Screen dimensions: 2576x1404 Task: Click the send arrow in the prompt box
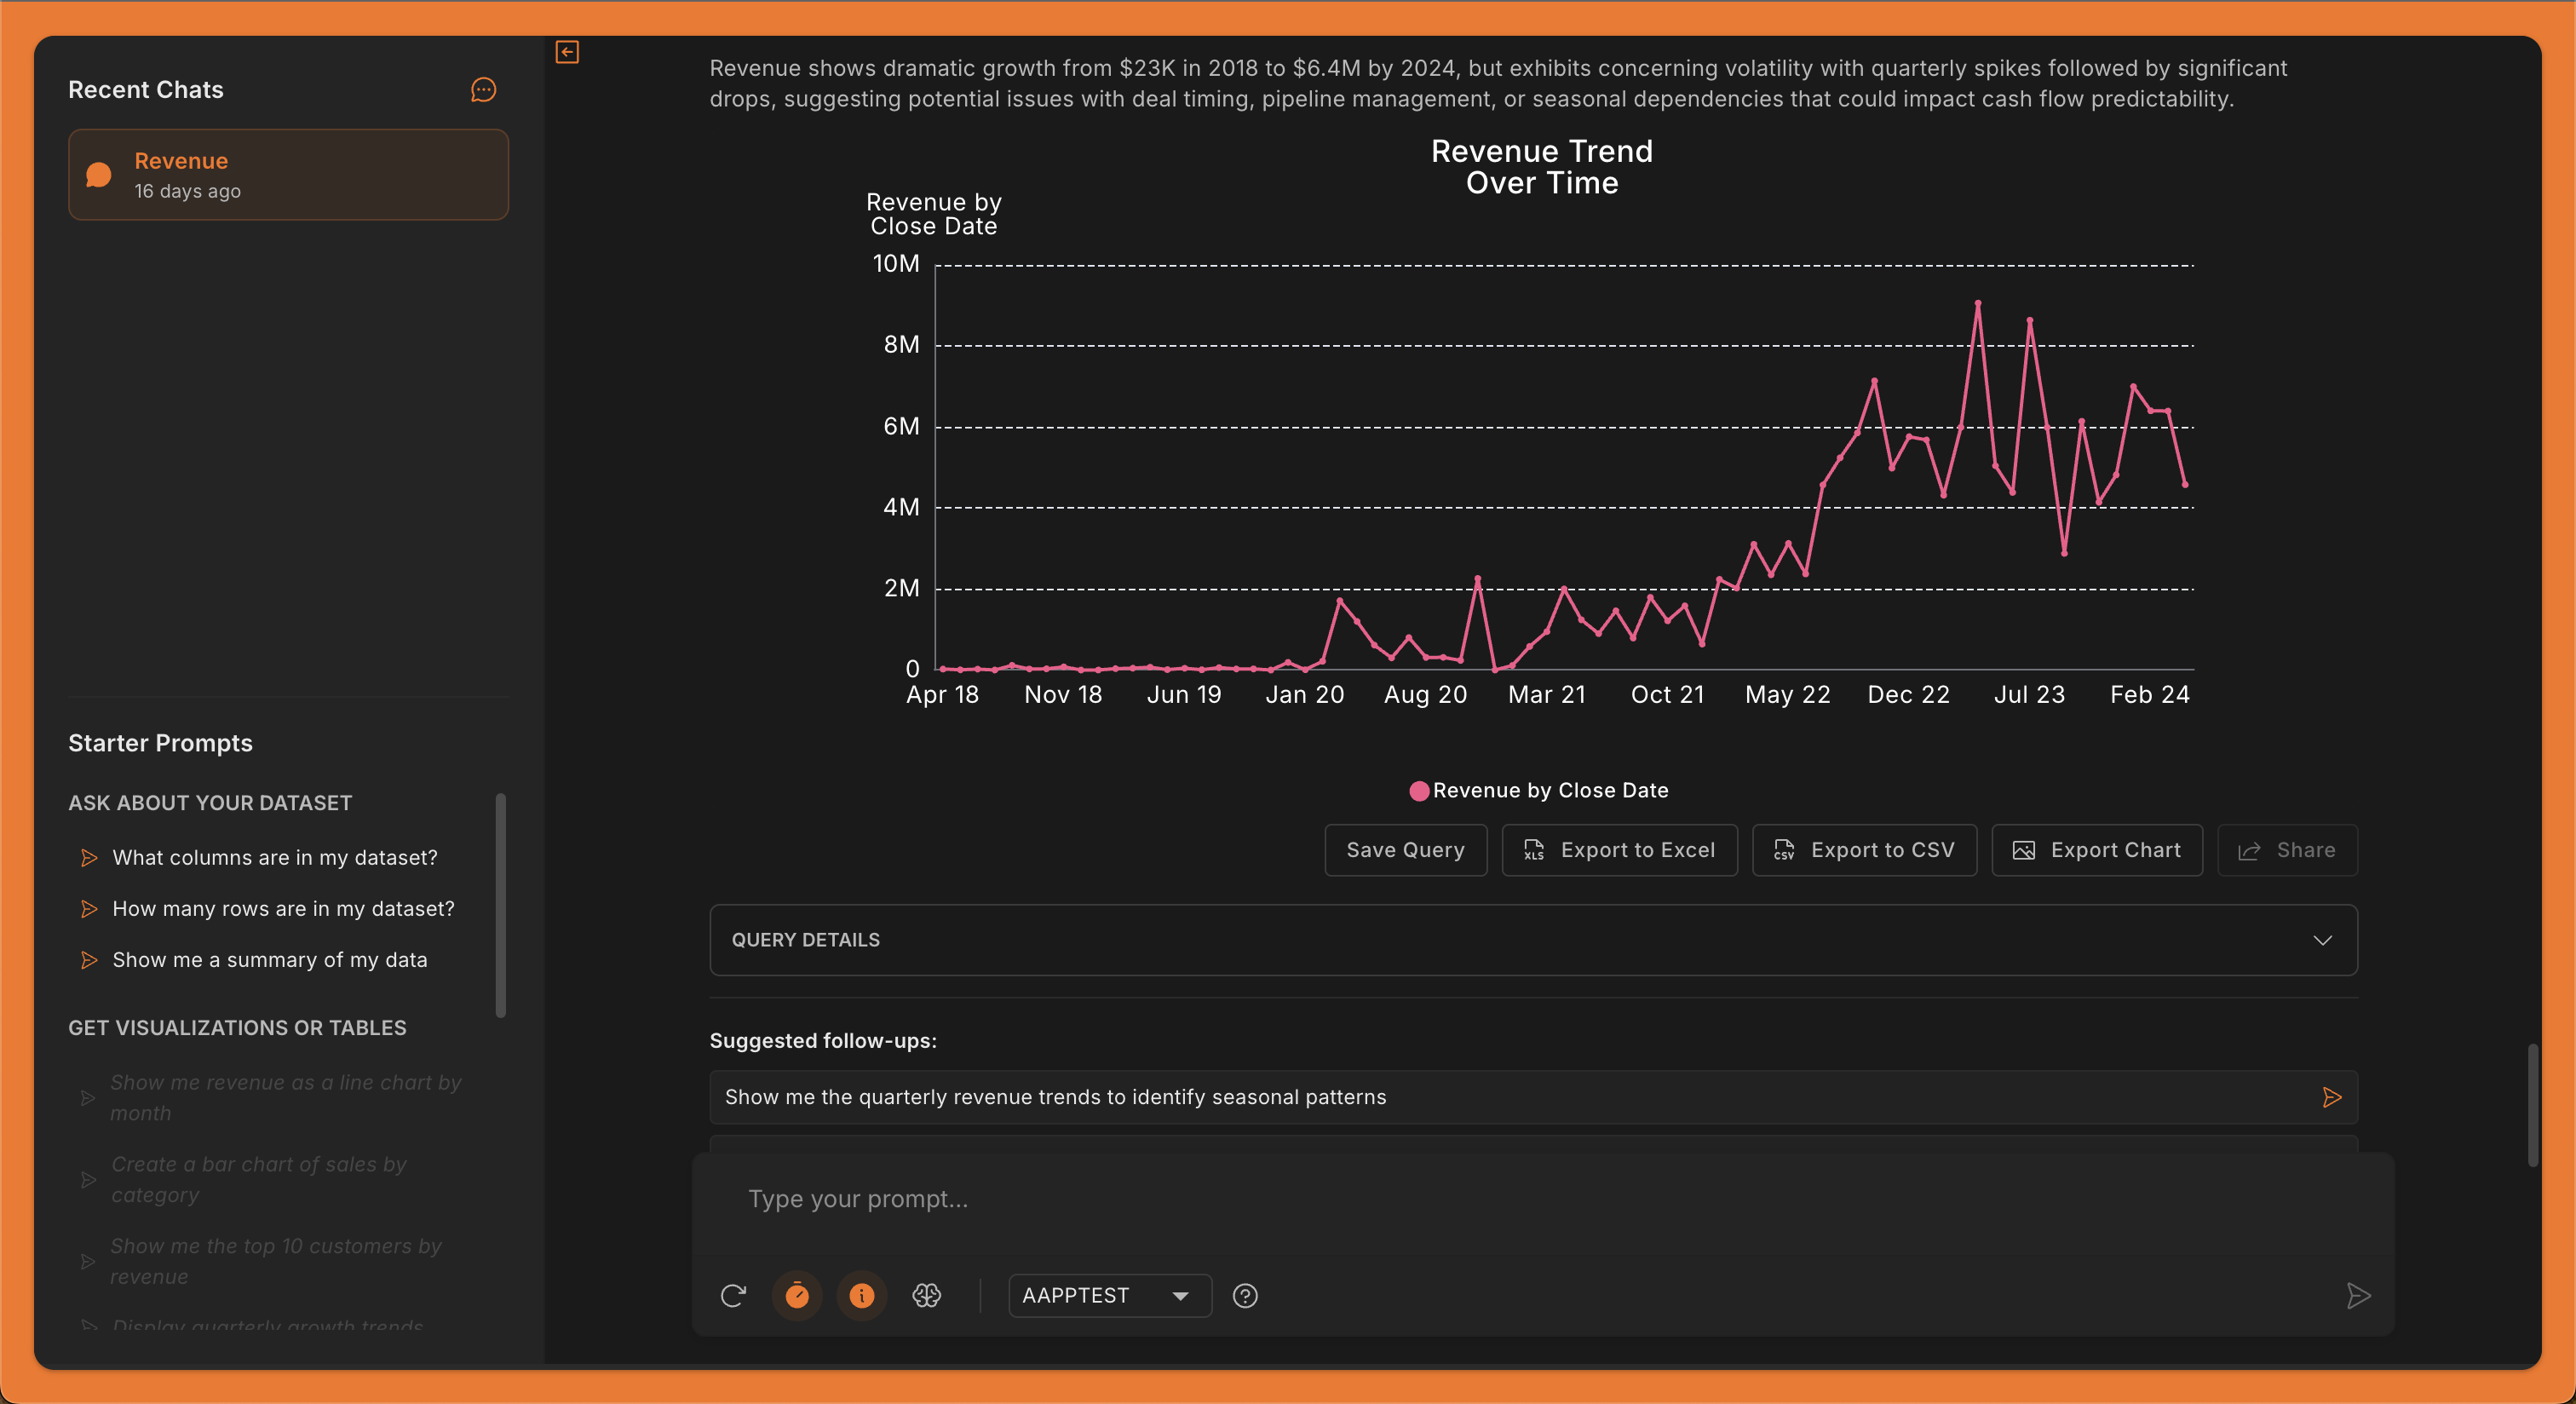click(x=2358, y=1296)
